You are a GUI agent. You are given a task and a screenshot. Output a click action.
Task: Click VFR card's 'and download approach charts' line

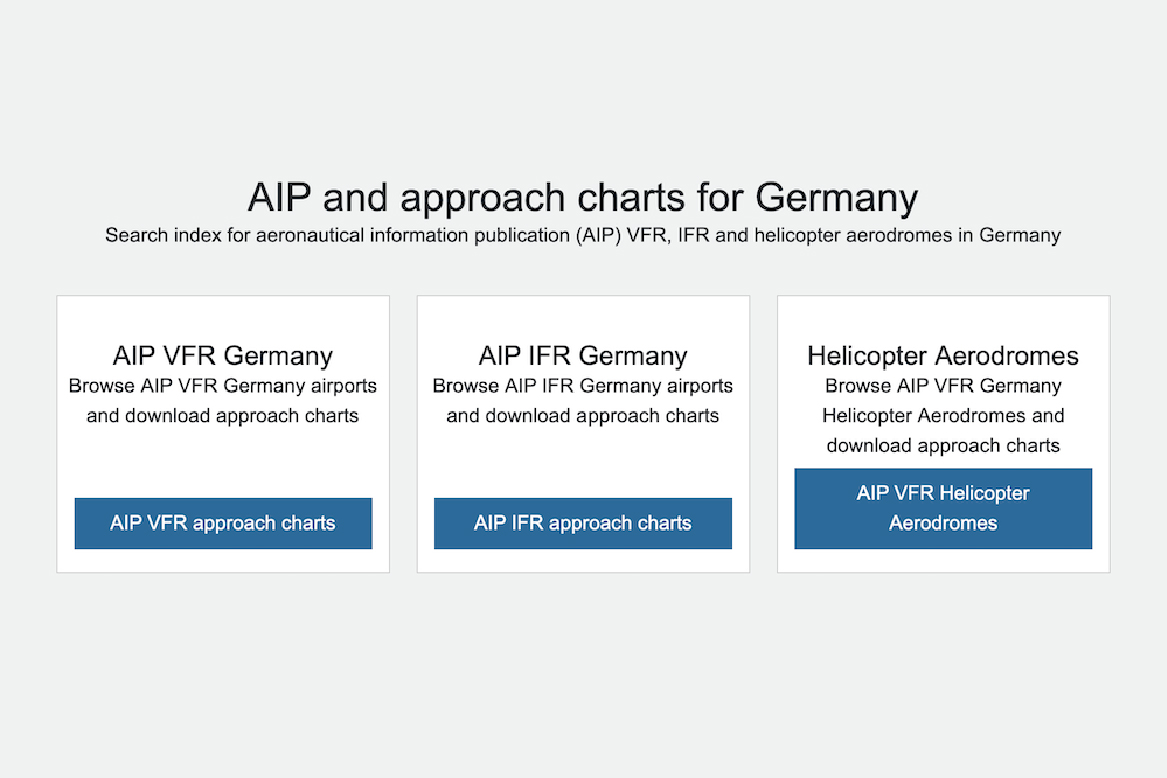coord(223,416)
